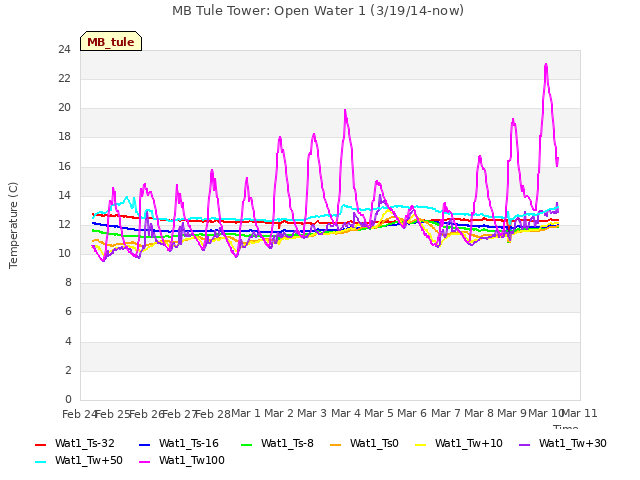Viewport: 640px width, 480px height.
Task: Click the Mar 1 x-axis tick label
Action: [x=246, y=413]
